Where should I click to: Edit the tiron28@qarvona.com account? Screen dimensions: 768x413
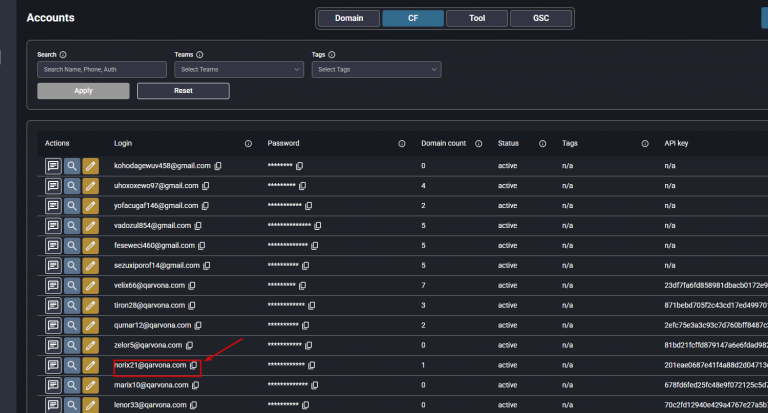(x=91, y=305)
